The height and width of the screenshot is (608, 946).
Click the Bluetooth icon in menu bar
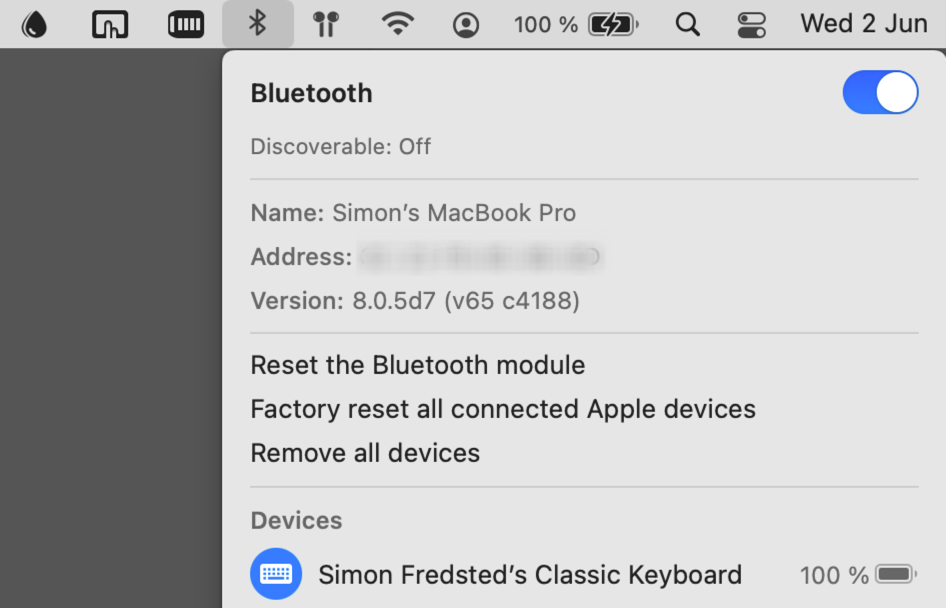tap(258, 24)
